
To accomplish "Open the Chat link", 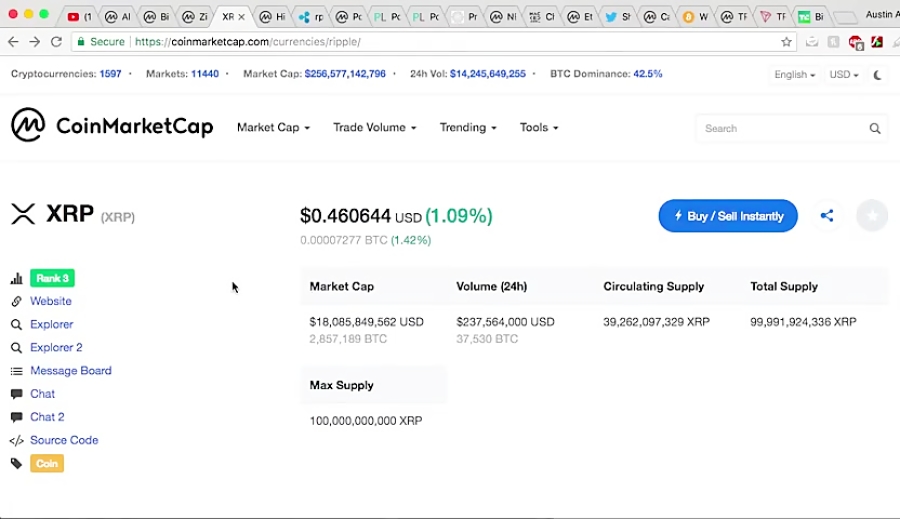I will (42, 394).
